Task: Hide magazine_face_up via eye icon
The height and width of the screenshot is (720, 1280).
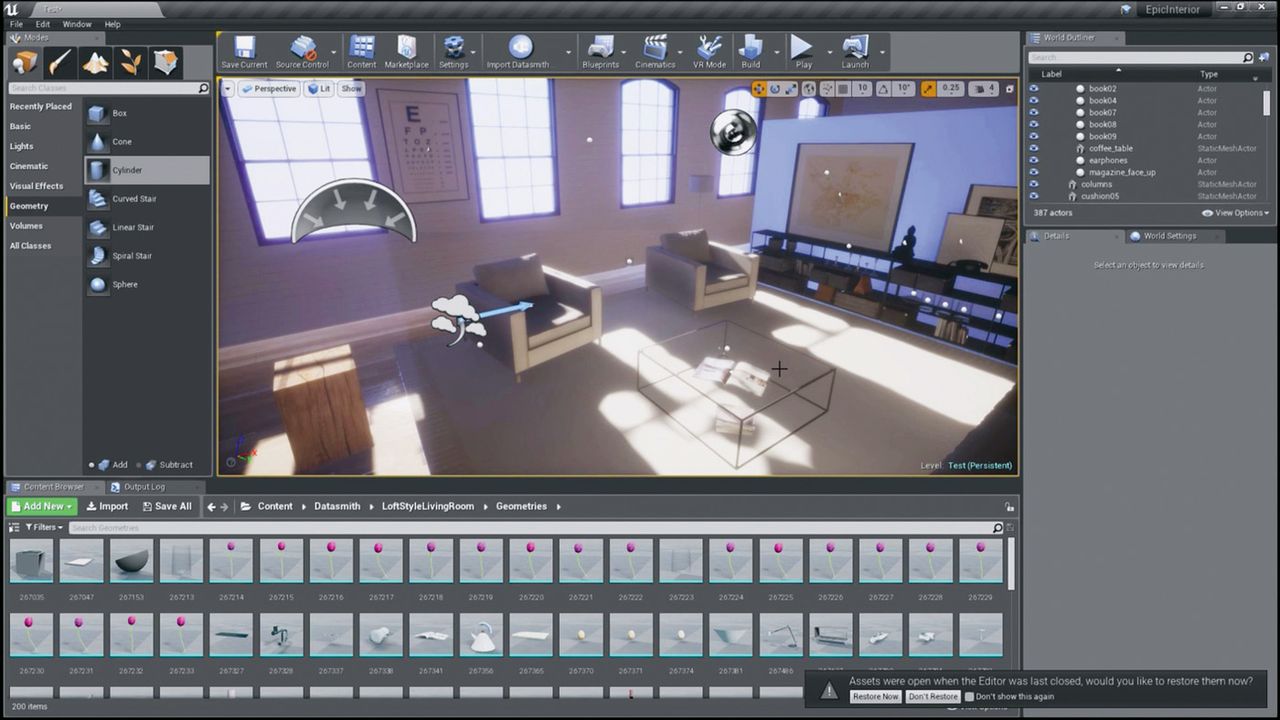Action: (1034, 172)
